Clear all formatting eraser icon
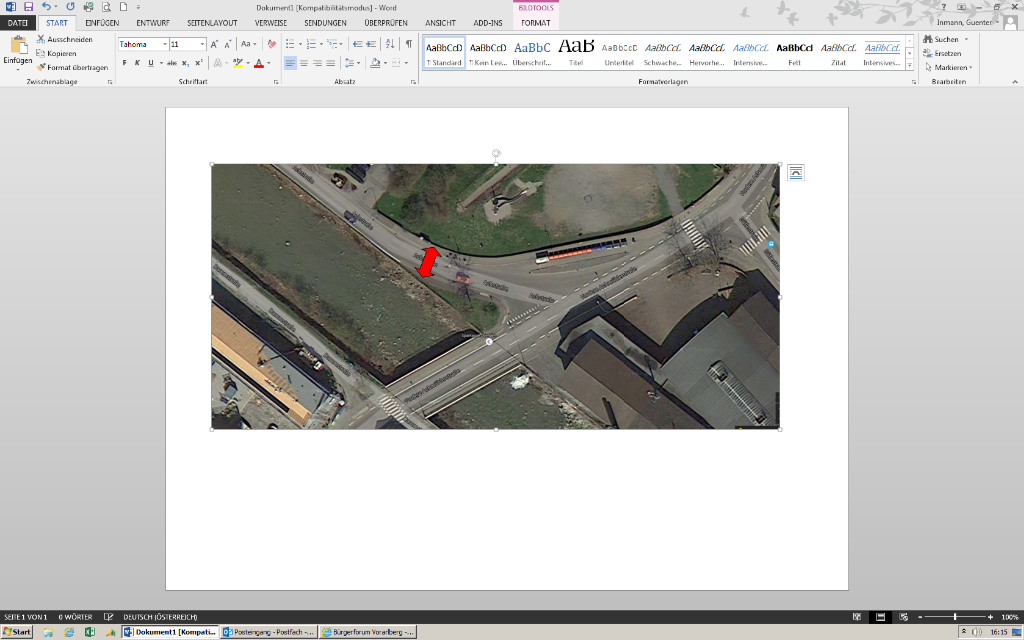The height and width of the screenshot is (640, 1024). (272, 44)
